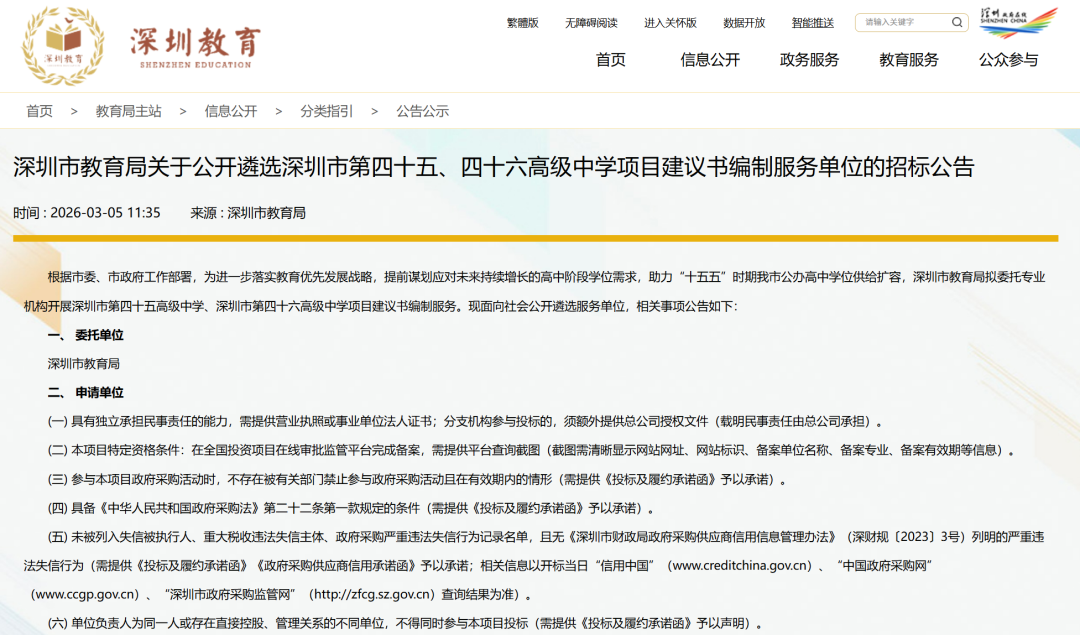
Task: Click inside the keyword search input field
Action: (900, 22)
